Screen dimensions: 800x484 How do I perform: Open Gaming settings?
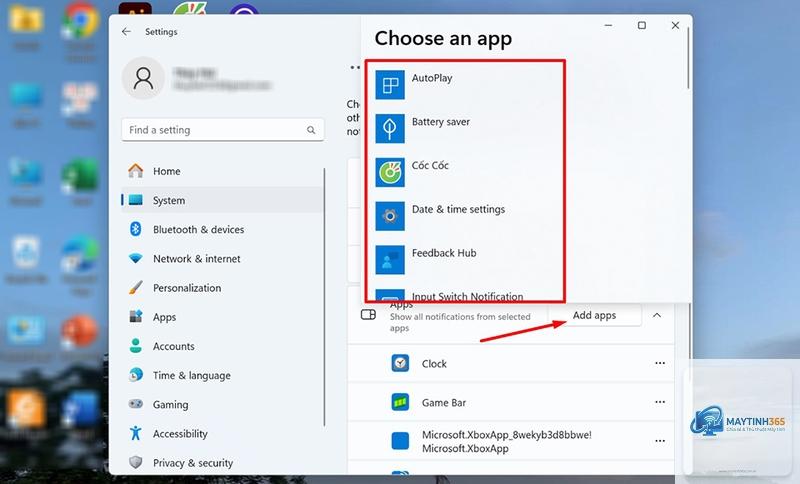pyautogui.click(x=222, y=404)
